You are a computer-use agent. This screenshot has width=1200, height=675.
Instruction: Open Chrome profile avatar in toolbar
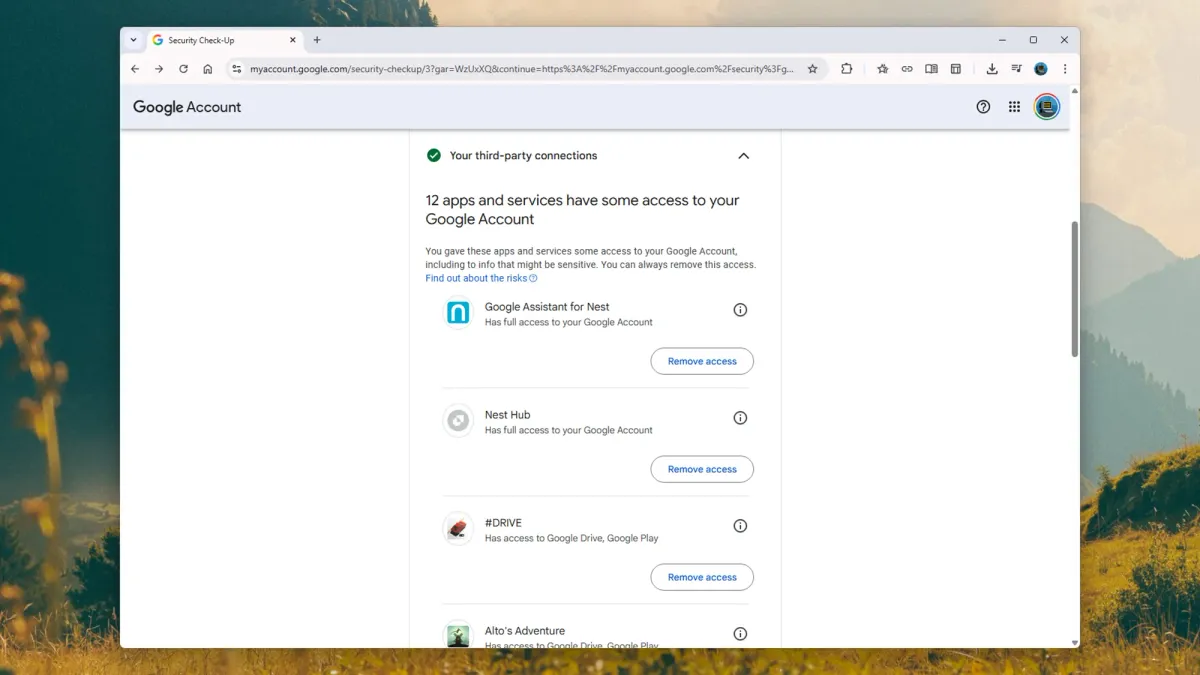coord(1041,69)
